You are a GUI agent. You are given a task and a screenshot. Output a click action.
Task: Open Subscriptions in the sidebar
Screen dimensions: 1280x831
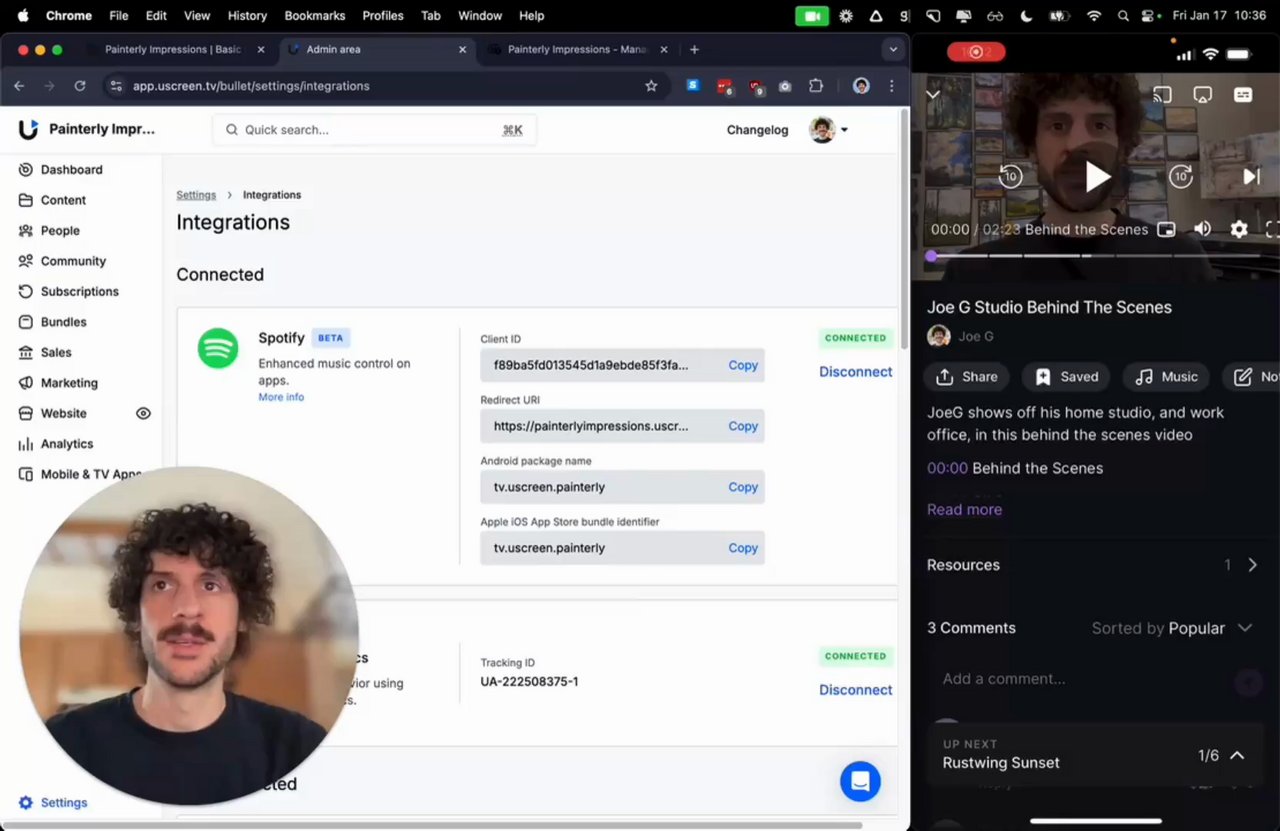79,292
